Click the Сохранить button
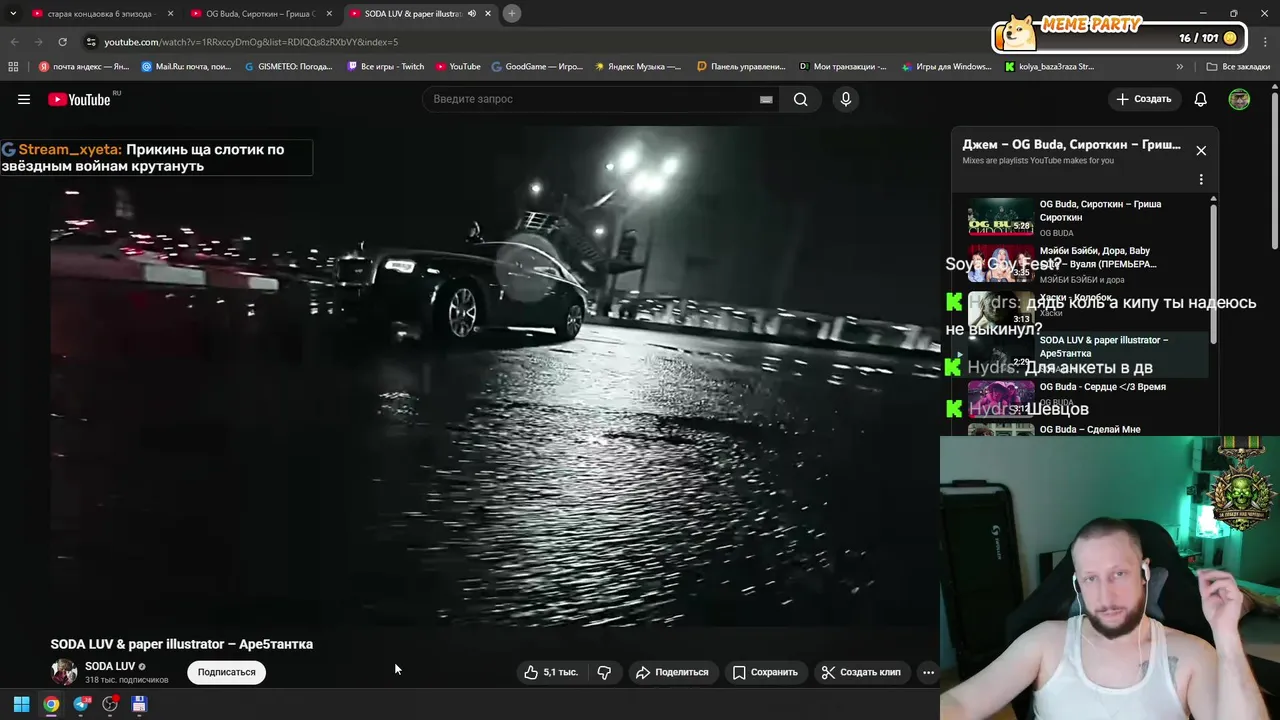 pos(765,672)
